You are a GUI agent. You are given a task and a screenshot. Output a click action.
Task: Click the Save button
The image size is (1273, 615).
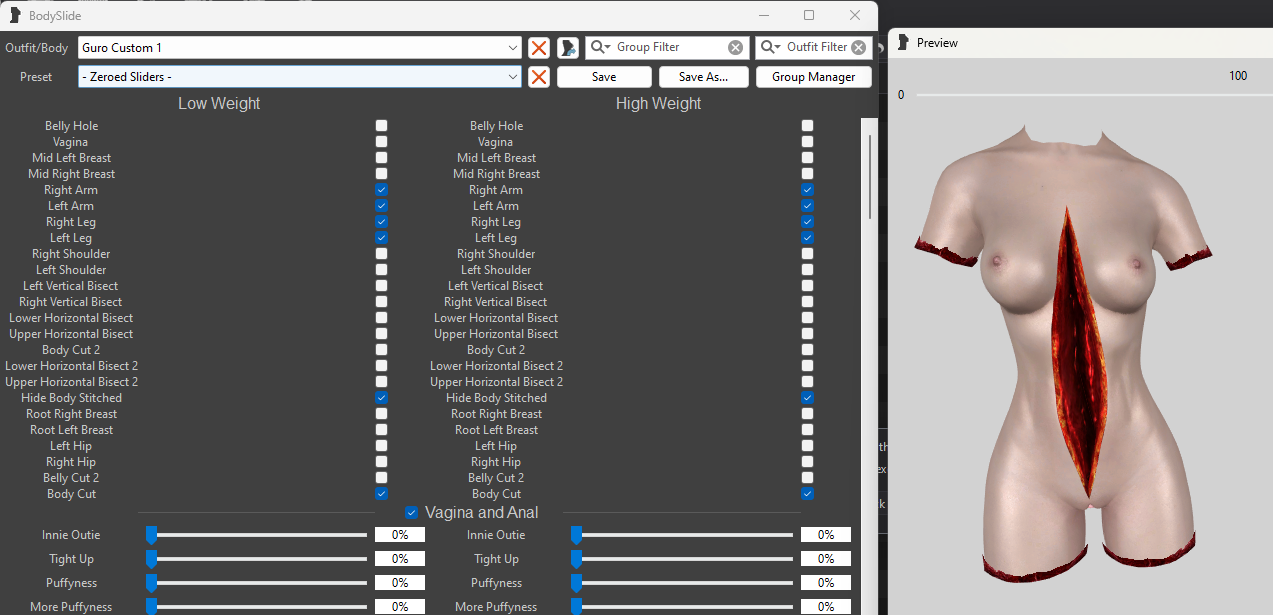point(604,77)
